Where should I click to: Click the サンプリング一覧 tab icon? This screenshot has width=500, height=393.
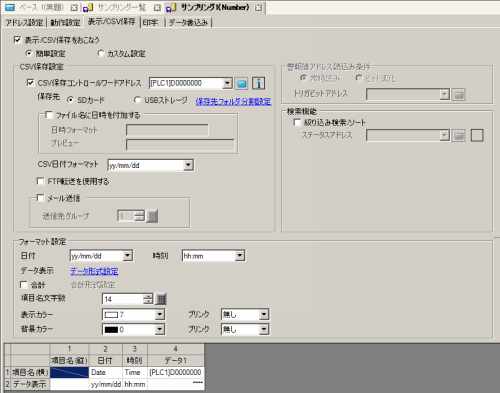coord(88,7)
